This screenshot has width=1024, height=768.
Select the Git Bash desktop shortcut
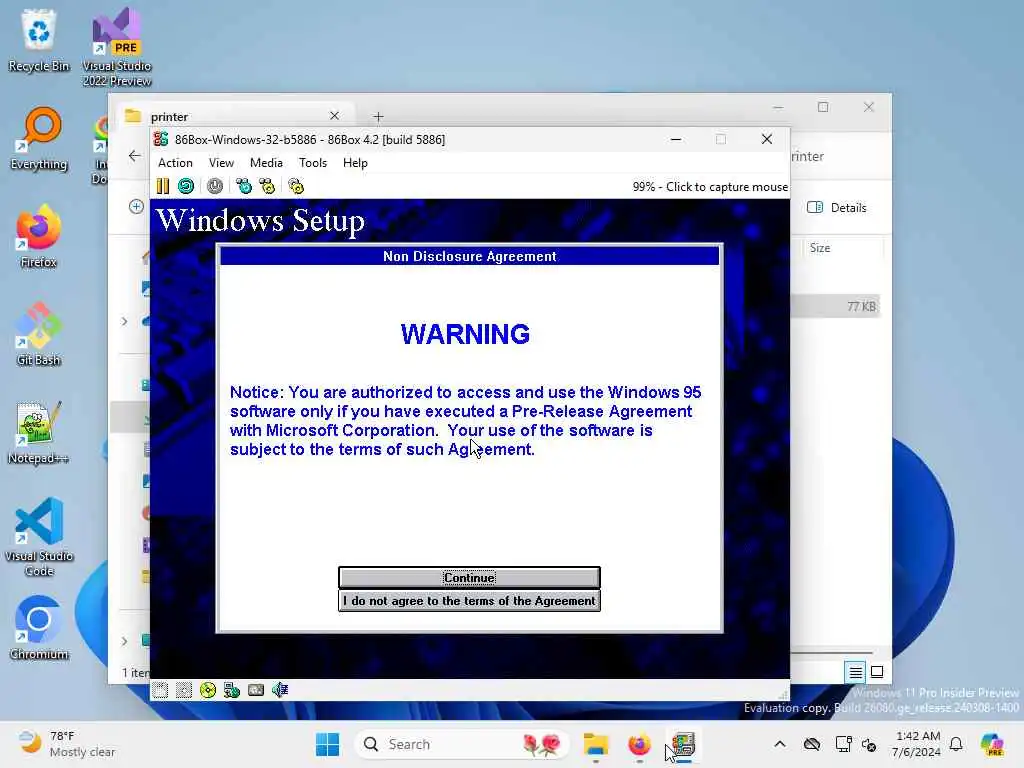pos(39,334)
